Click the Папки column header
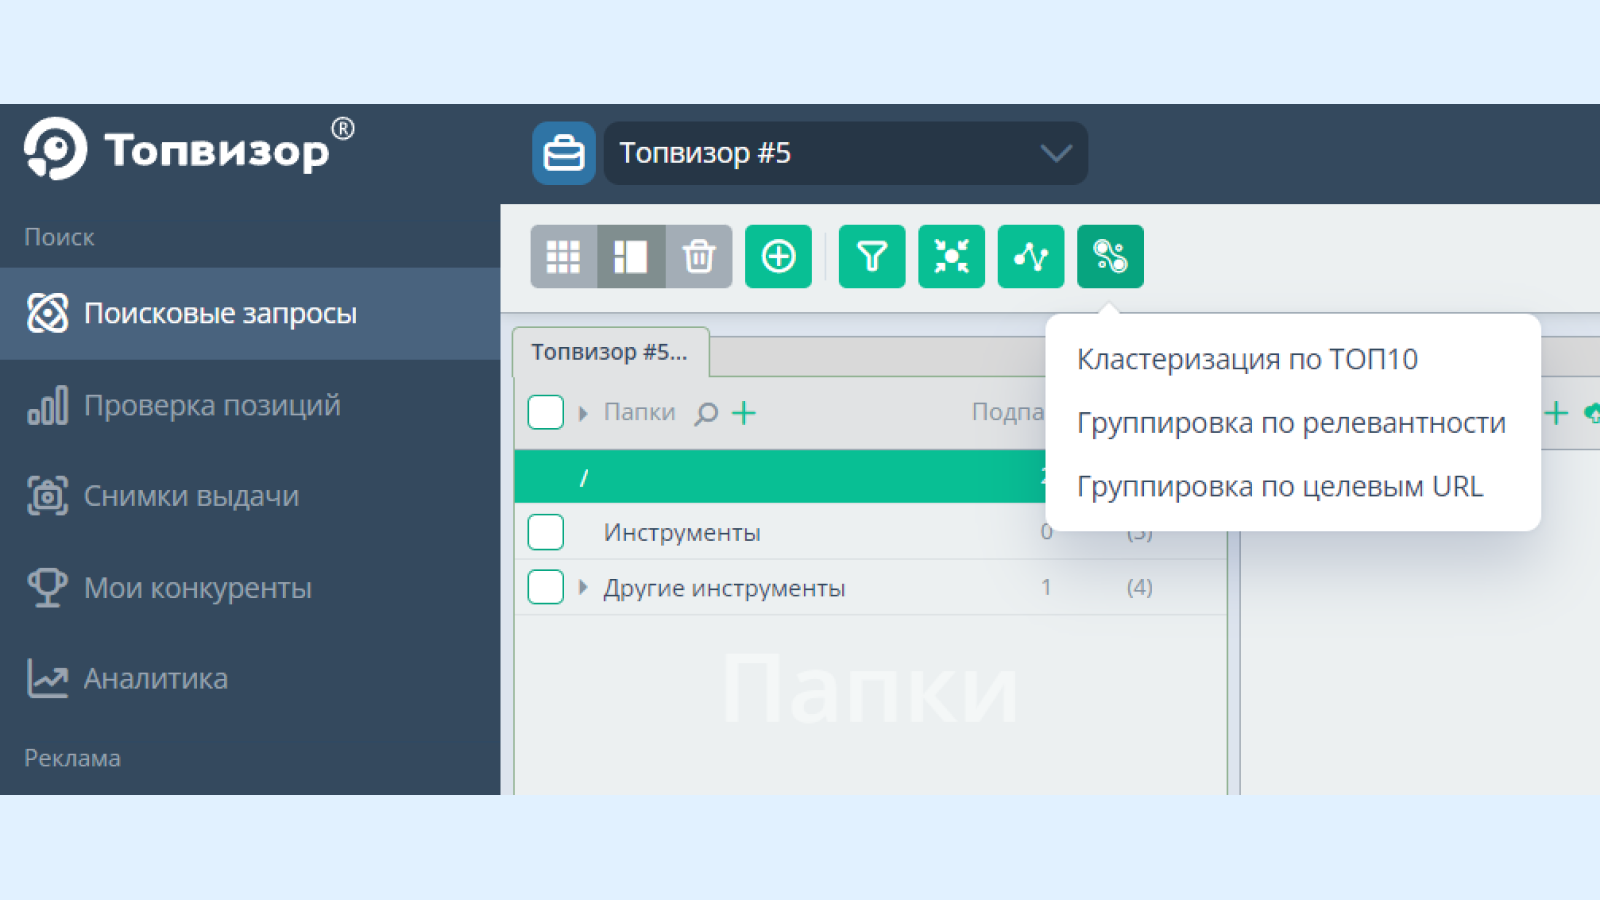This screenshot has height=900, width=1600. 640,412
